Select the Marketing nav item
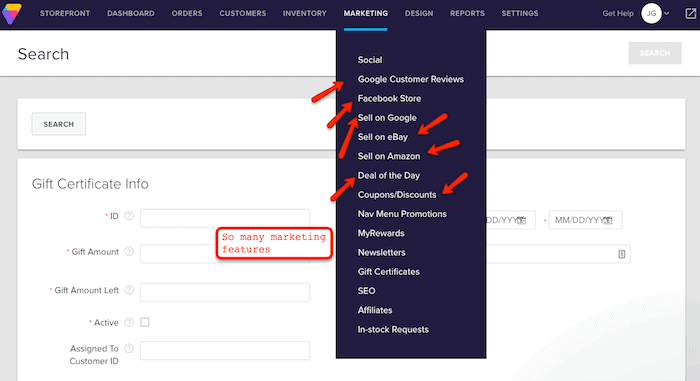The image size is (700, 381). tap(366, 13)
